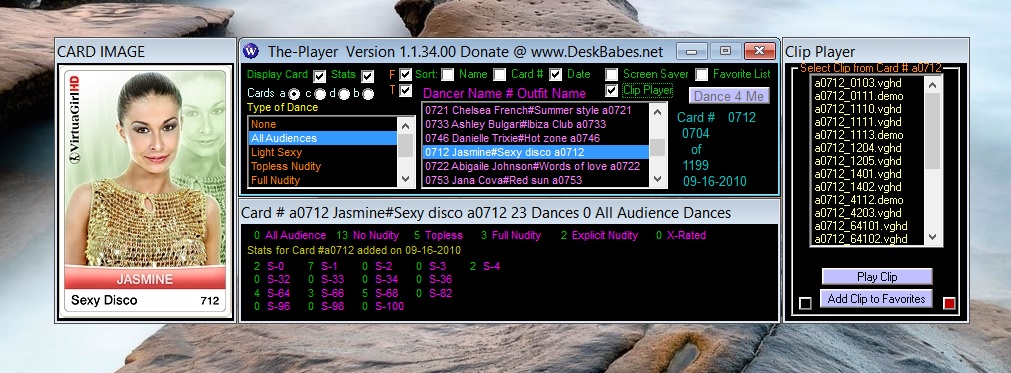The width and height of the screenshot is (1011, 373).
Task: Select clip a0712_0103.vghd
Action: (868, 83)
